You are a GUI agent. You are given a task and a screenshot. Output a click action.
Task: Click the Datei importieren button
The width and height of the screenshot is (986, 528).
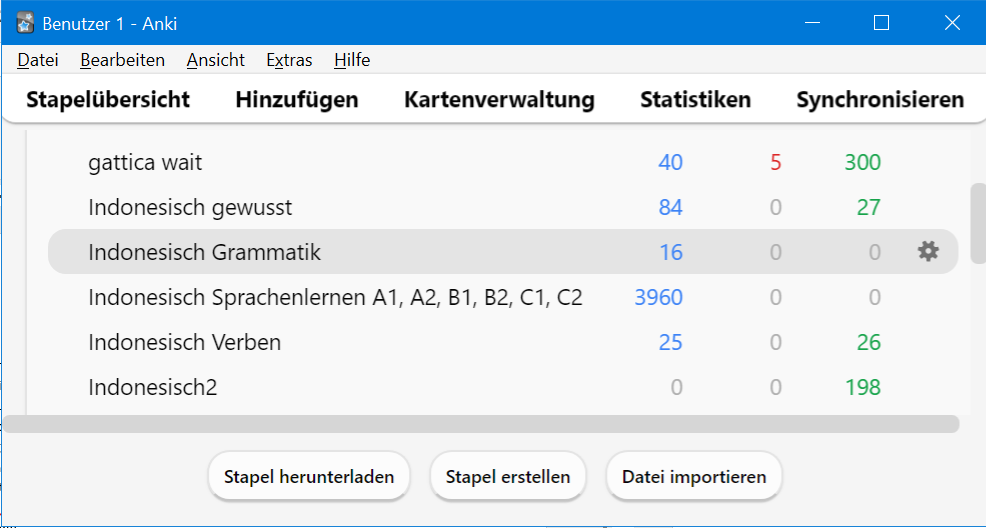point(694,477)
